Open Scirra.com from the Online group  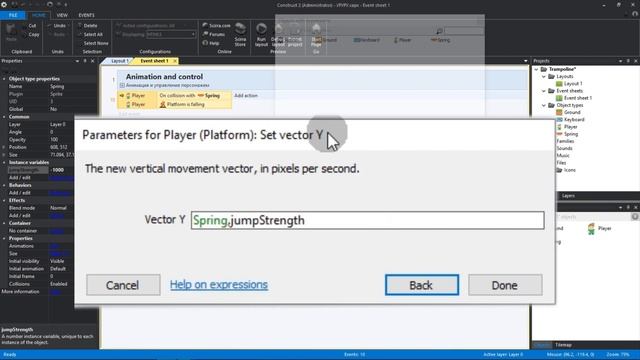click(x=216, y=26)
